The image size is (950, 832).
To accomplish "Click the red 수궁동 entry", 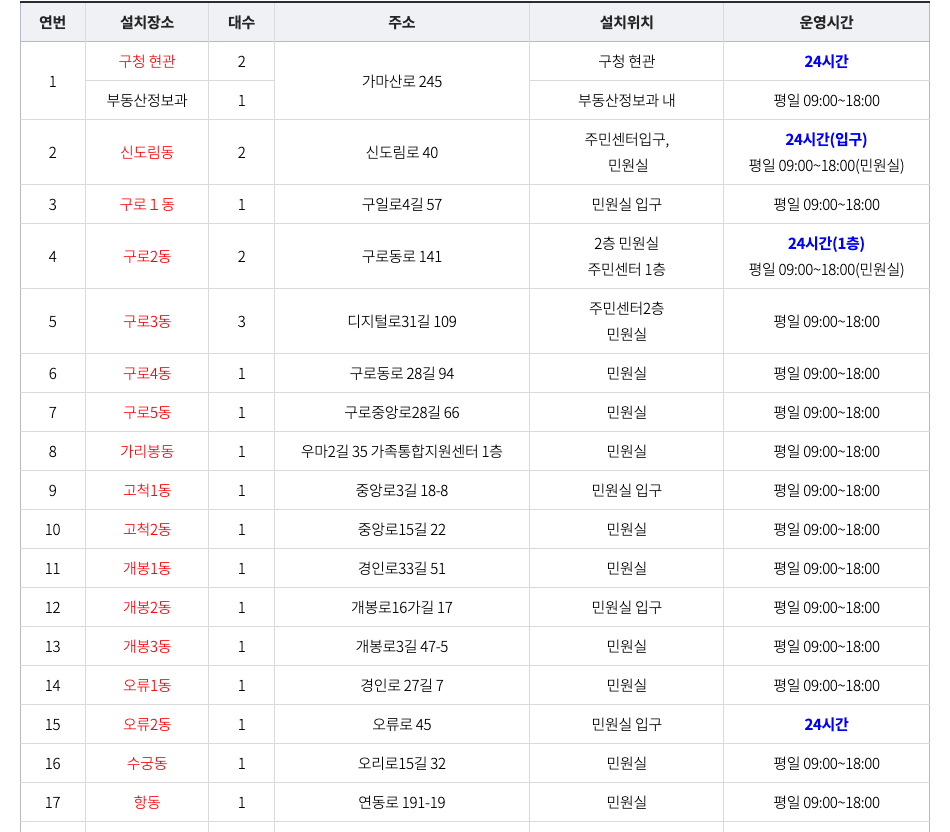I will tap(147, 763).
